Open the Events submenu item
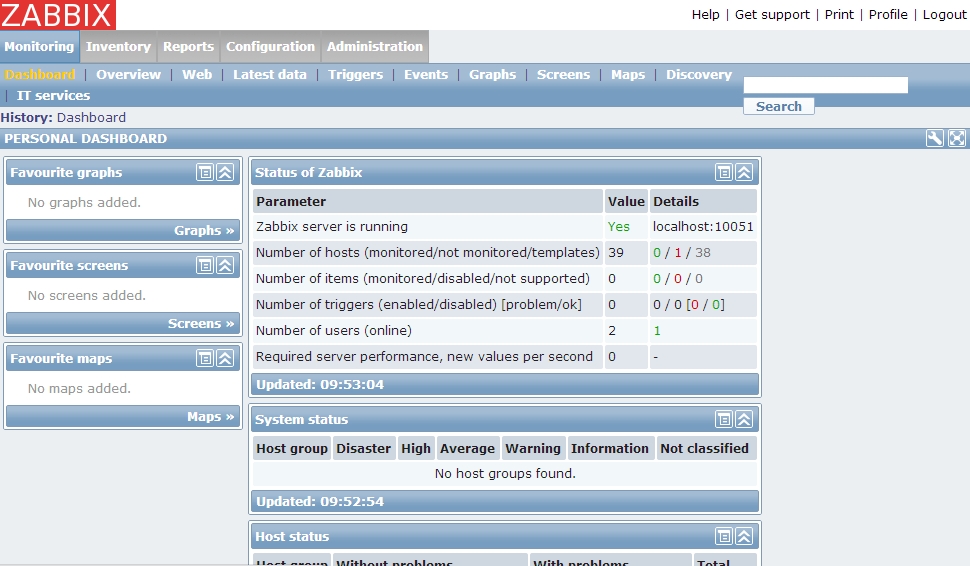Screen dimensions: 970x566 pos(426,74)
